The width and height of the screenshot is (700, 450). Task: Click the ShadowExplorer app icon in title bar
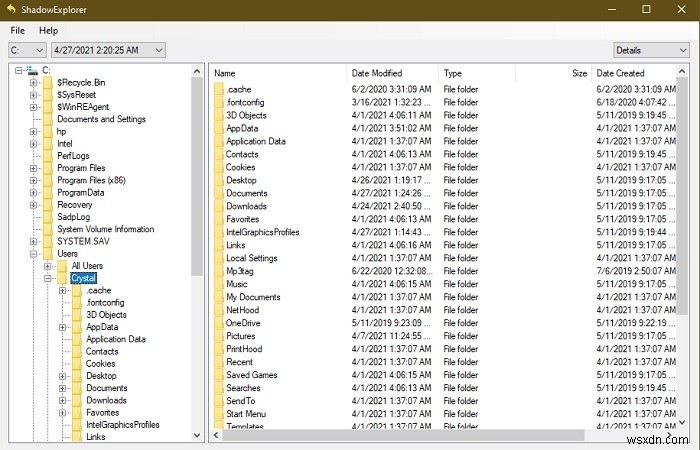pyautogui.click(x=11, y=9)
